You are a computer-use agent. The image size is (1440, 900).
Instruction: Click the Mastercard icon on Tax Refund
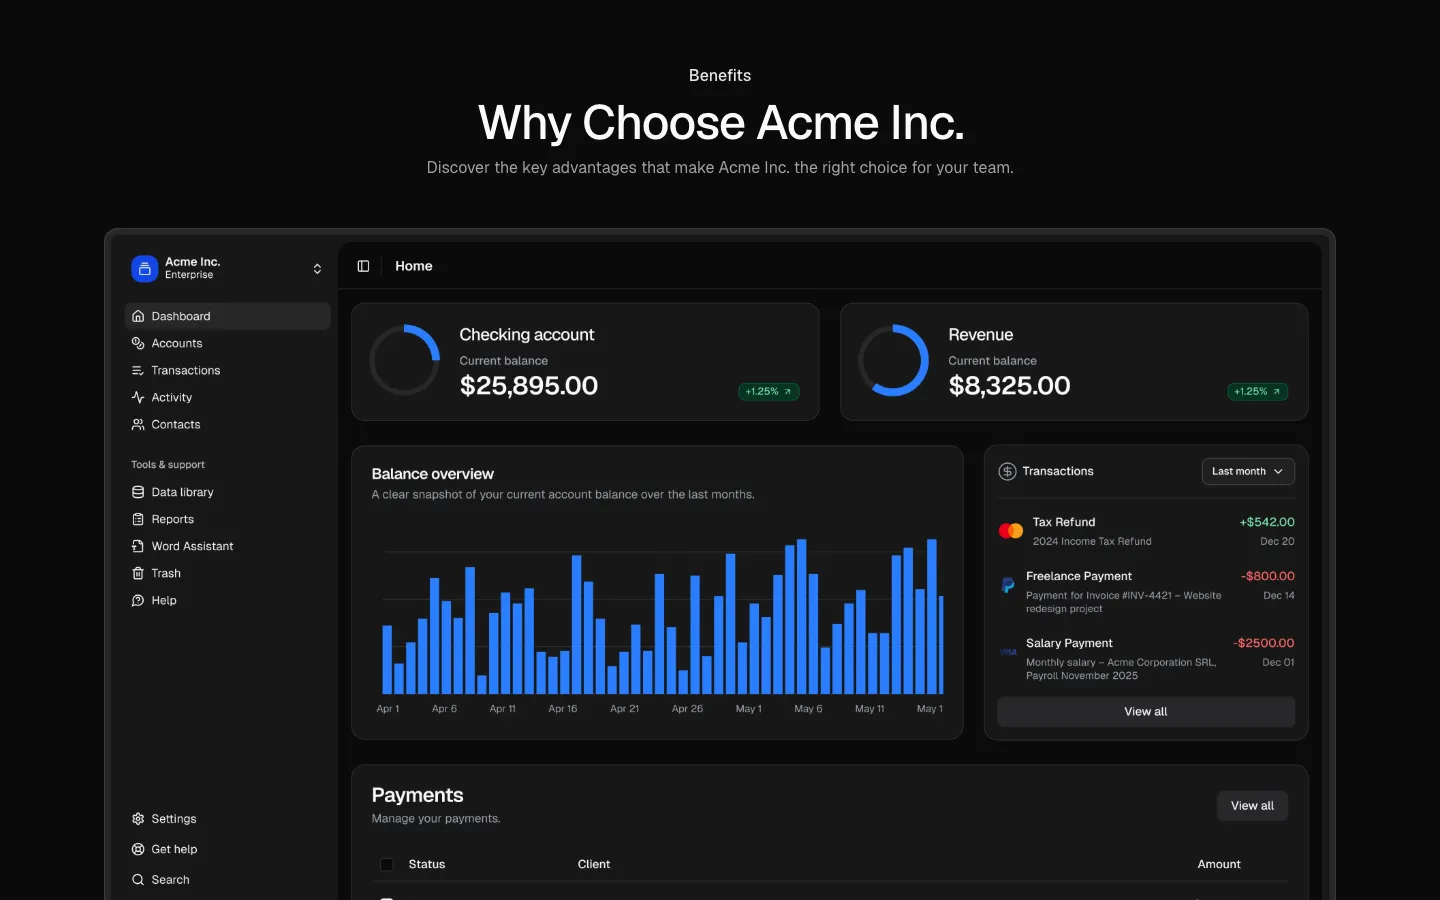(1011, 531)
